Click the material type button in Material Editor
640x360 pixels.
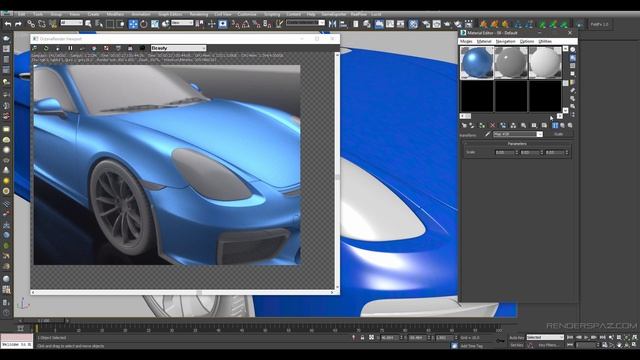[x=558, y=134]
